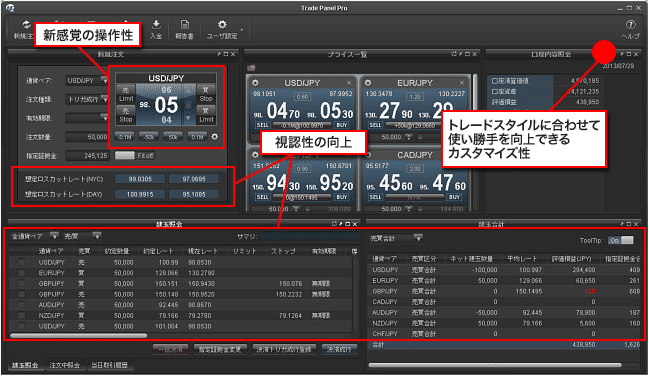The image size is (649, 376).
Task: Click the 指定証拠金 field showing 245,125
Action: click(x=87, y=156)
